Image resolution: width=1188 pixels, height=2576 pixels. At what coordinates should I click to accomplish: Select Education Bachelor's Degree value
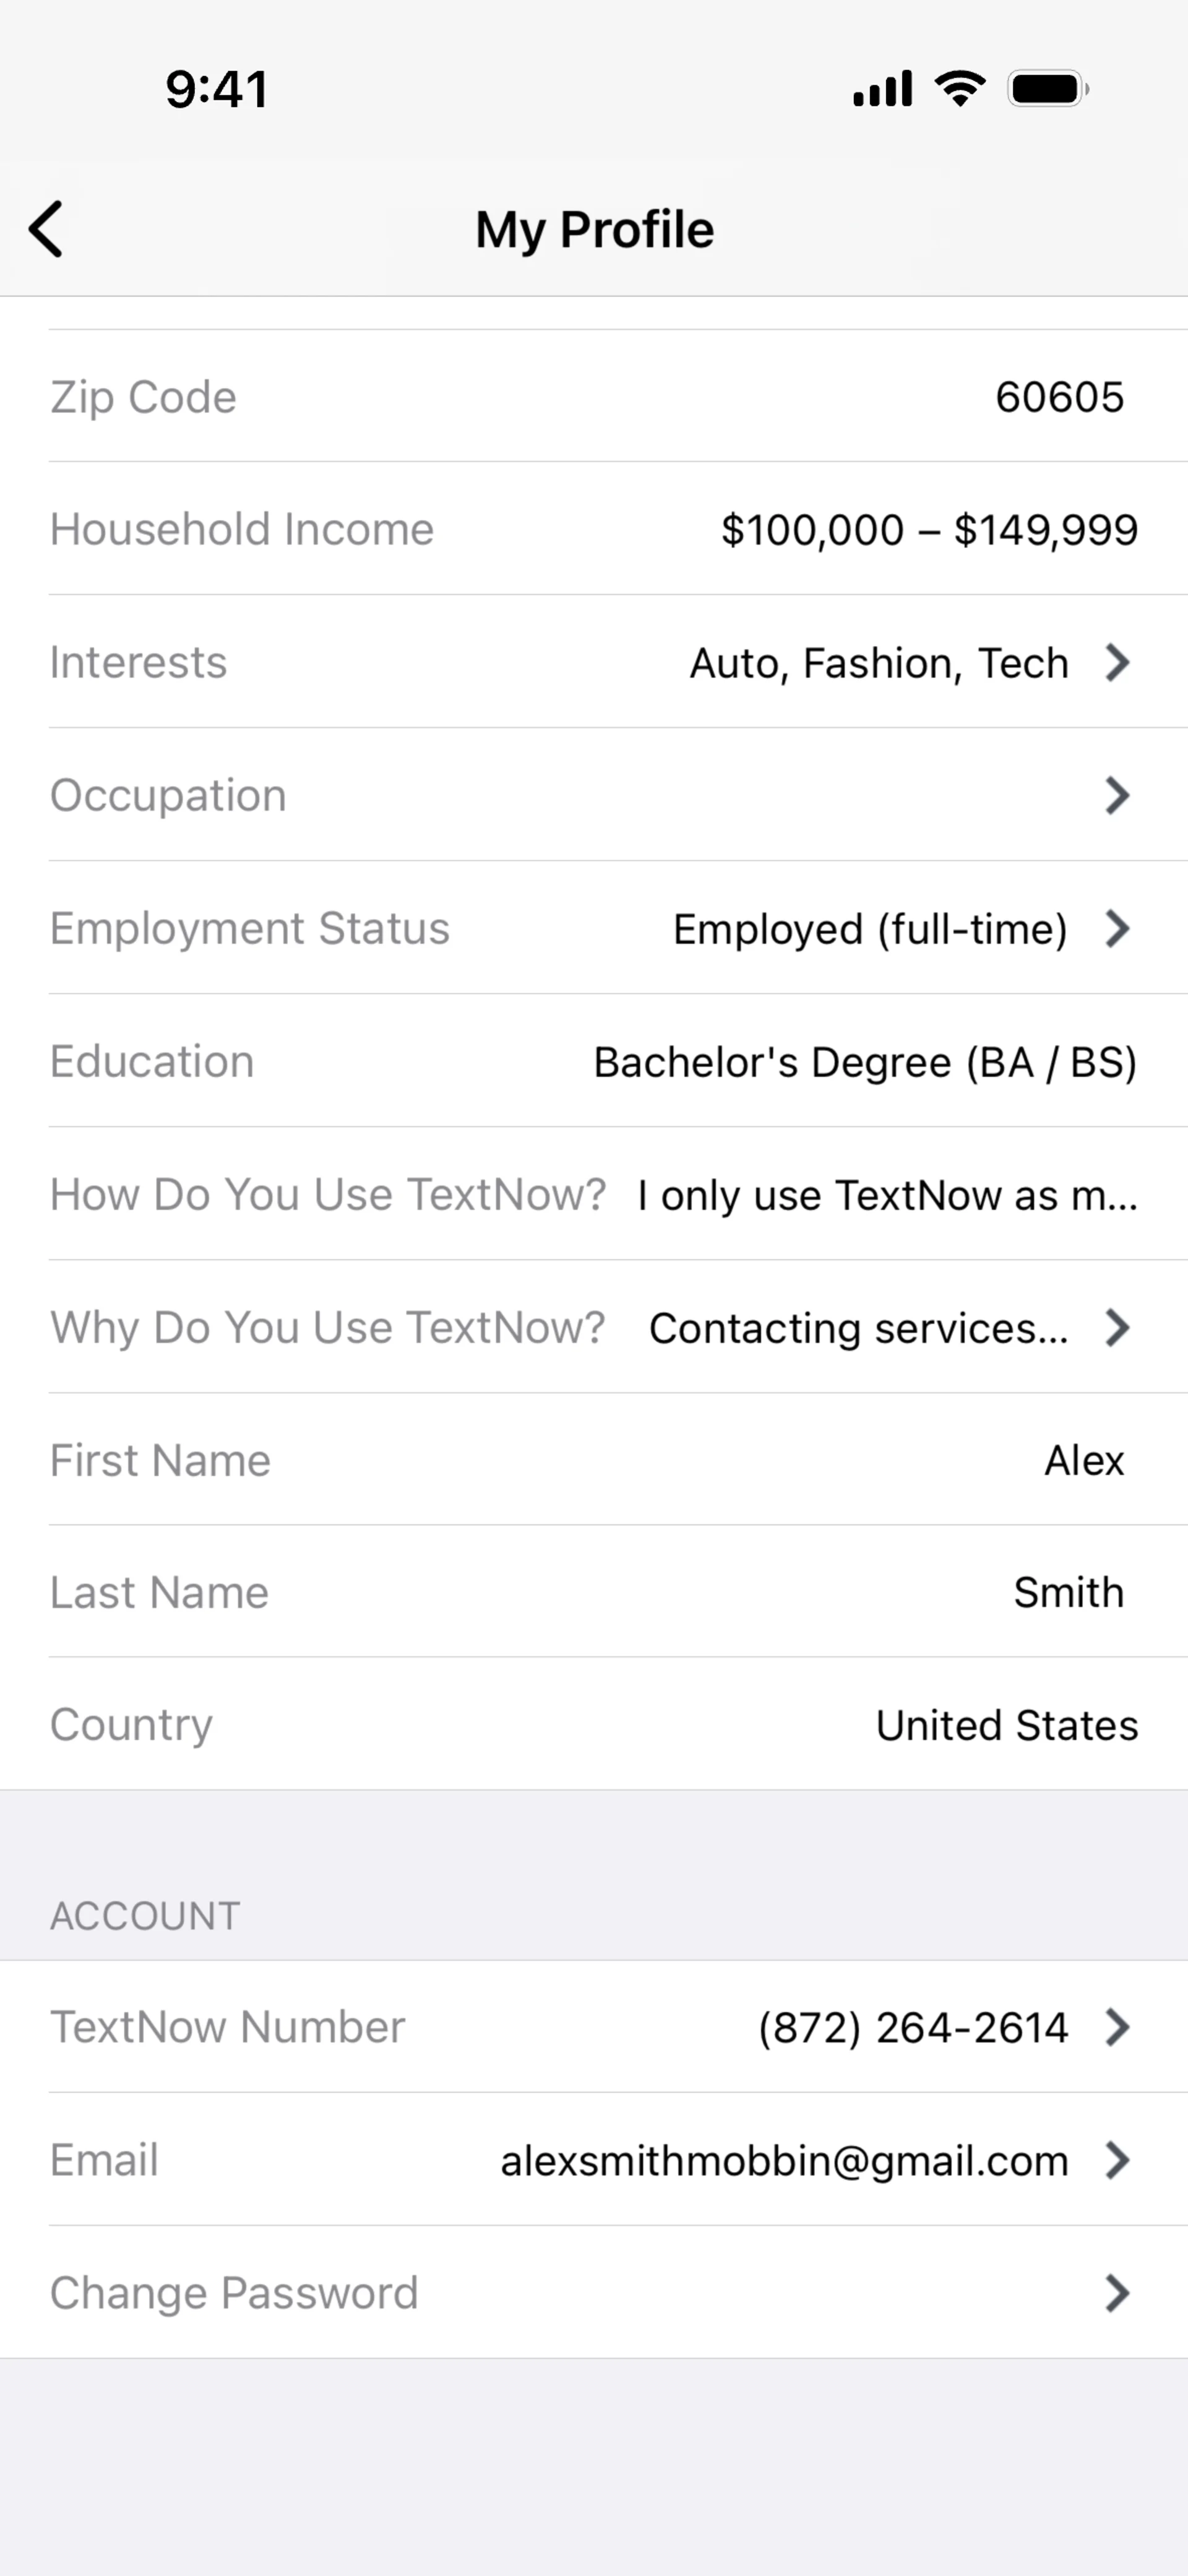pyautogui.click(x=865, y=1062)
